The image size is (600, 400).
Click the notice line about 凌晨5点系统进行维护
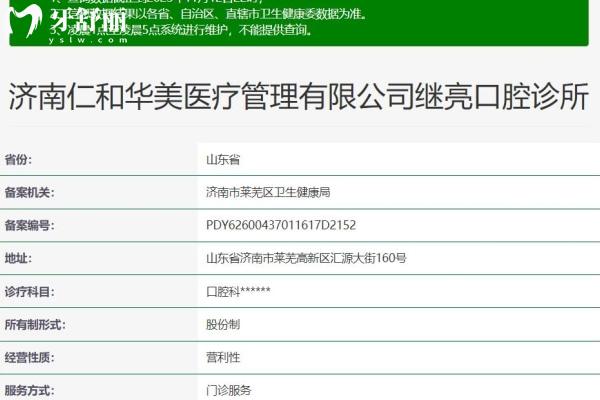(182, 29)
